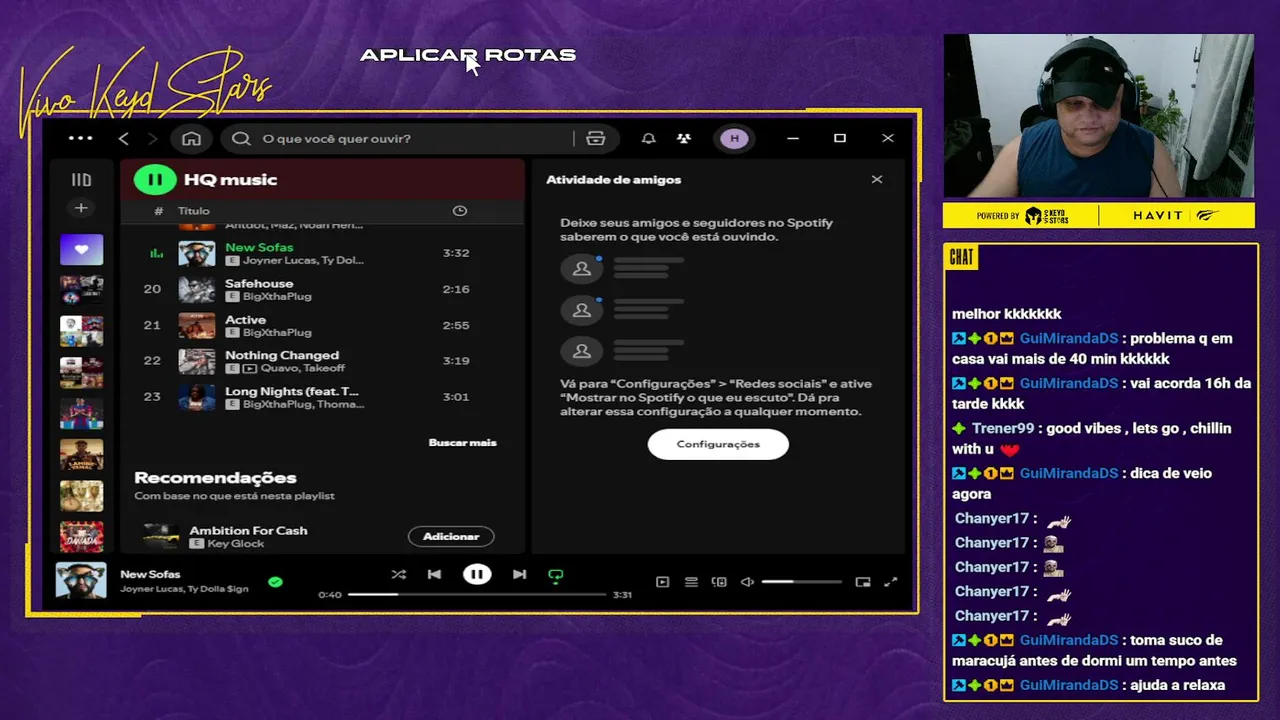Viewport: 1280px width, 720px height.
Task: Select track Long Nights (feat. T...
Action: pyautogui.click(x=322, y=397)
